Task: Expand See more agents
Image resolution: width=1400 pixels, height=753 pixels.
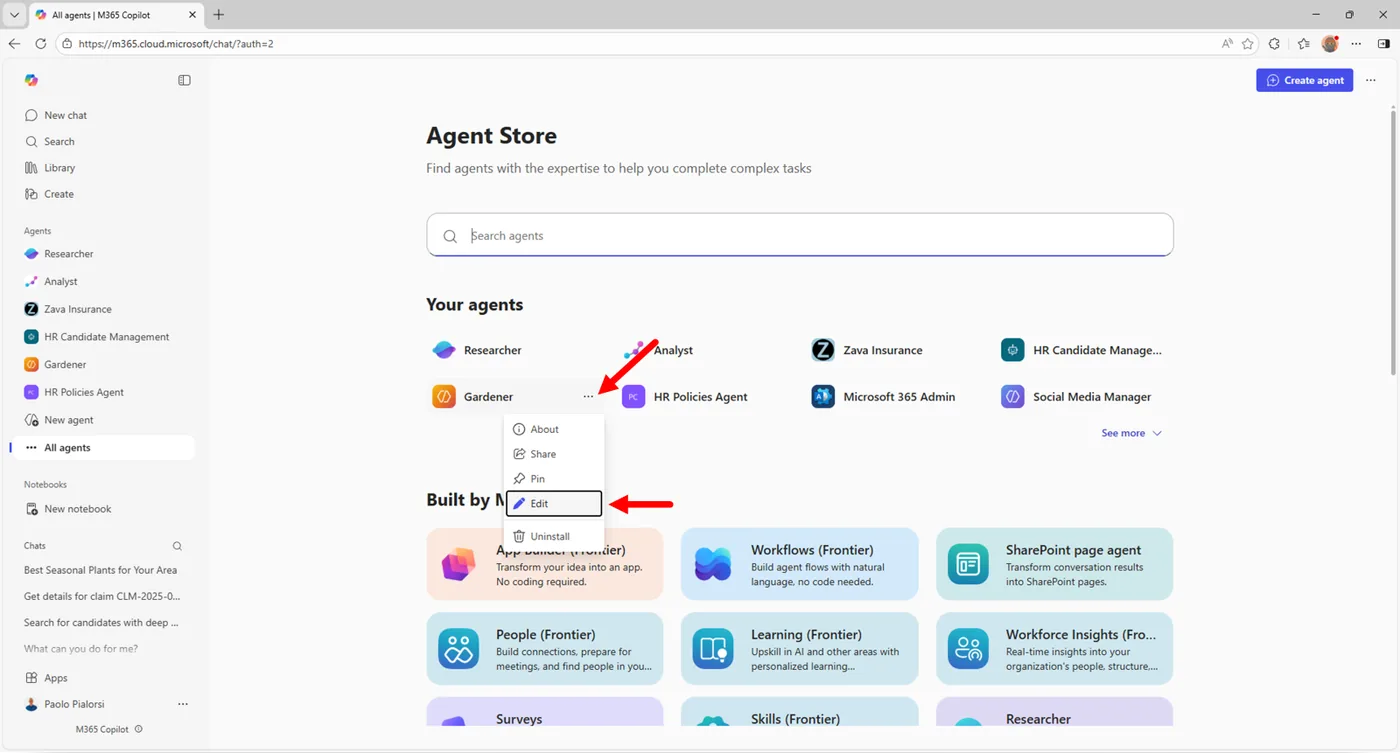Action: tap(1131, 433)
